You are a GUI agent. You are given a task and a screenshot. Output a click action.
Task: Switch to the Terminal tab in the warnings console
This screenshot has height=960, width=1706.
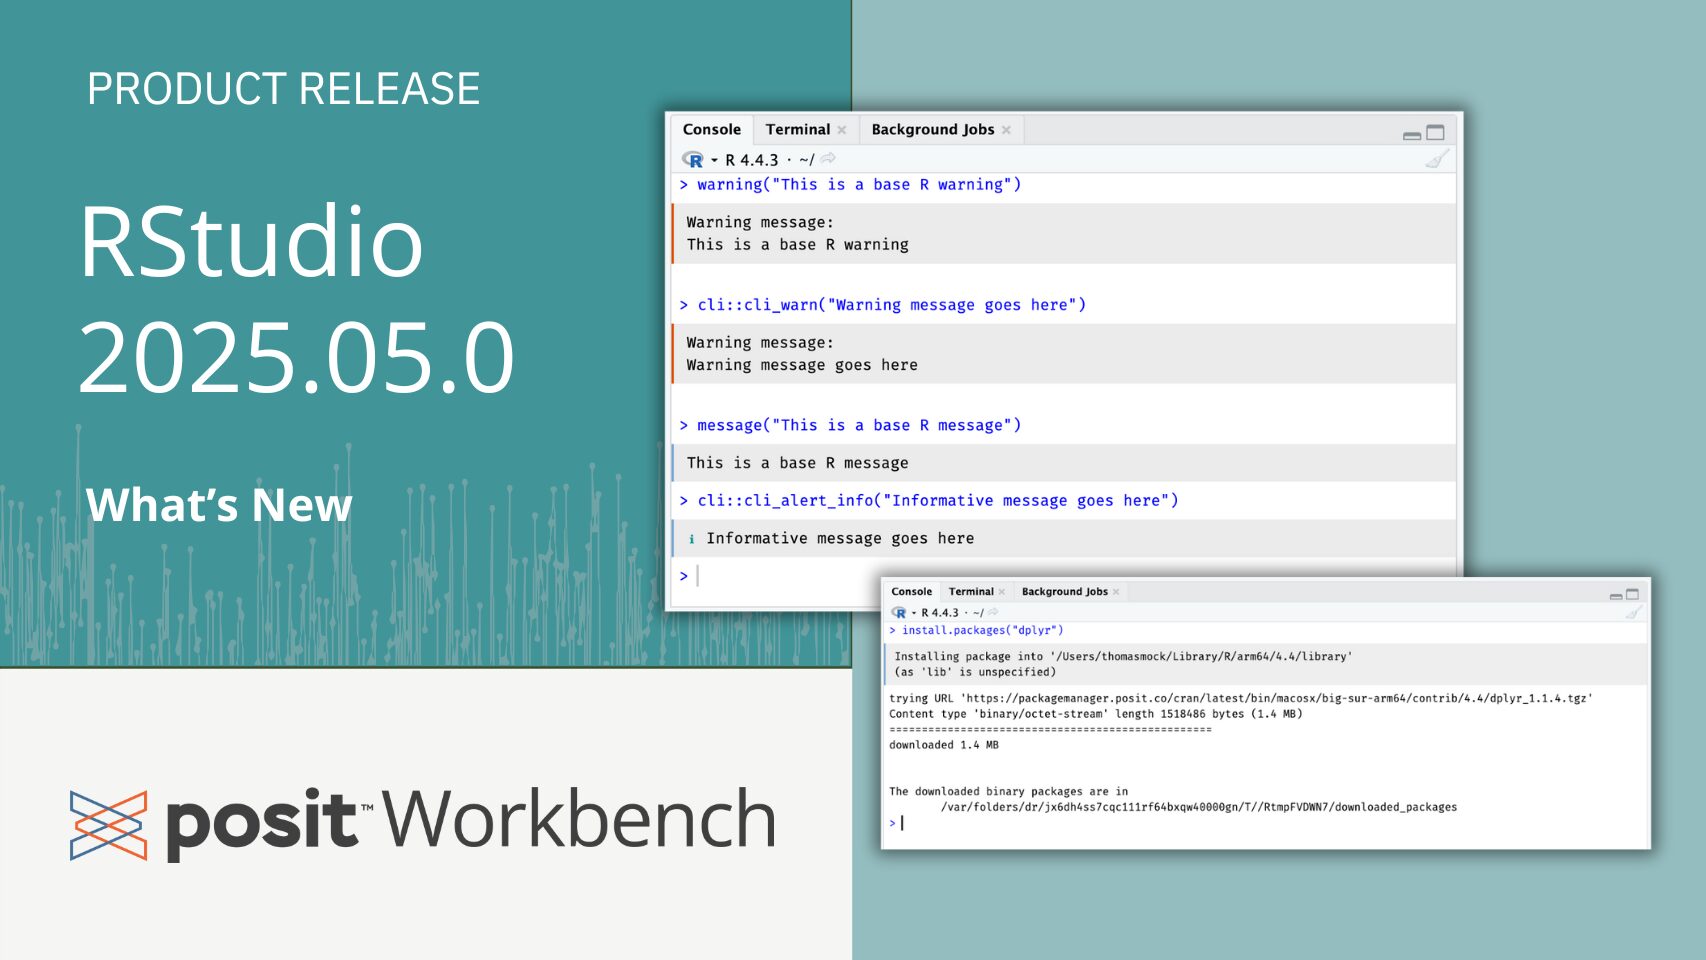(x=797, y=130)
